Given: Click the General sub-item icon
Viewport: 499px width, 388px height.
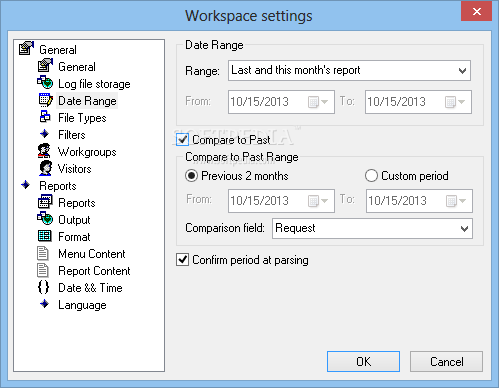Looking at the screenshot, I should (x=45, y=66).
